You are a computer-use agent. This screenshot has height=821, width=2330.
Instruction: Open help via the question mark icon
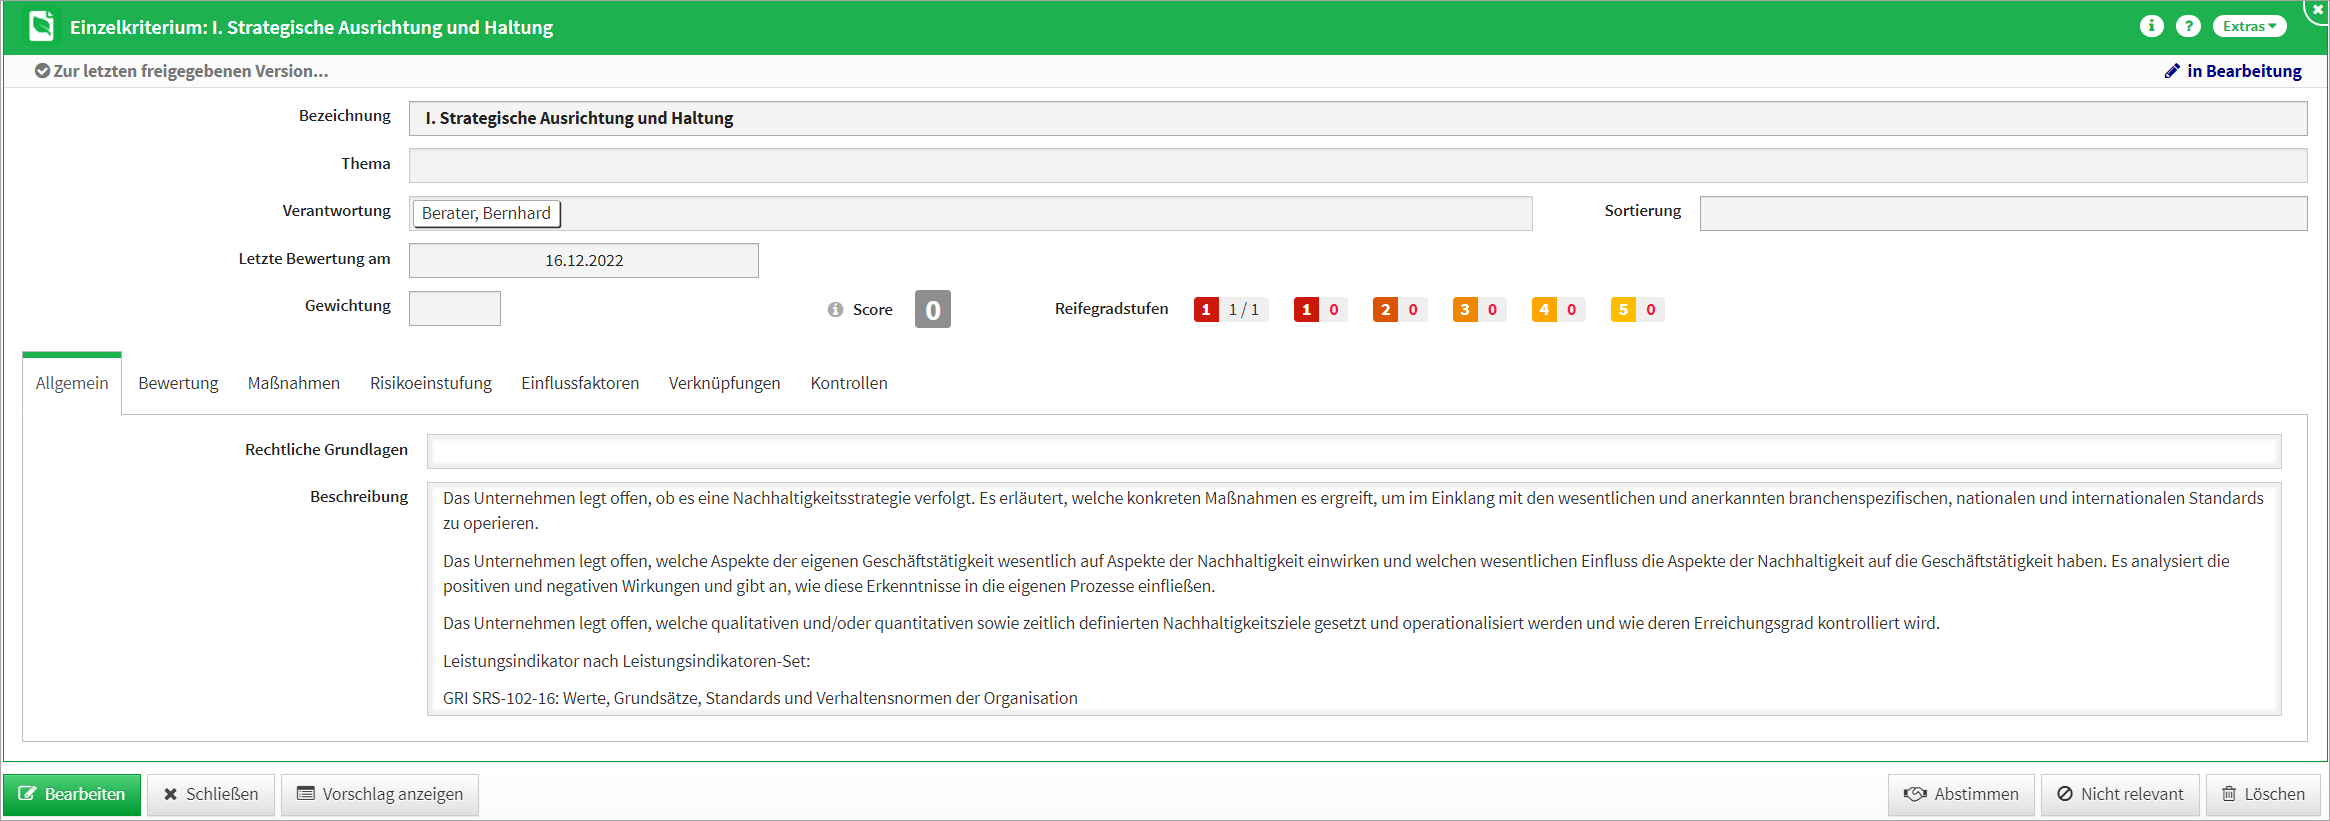(x=2188, y=26)
